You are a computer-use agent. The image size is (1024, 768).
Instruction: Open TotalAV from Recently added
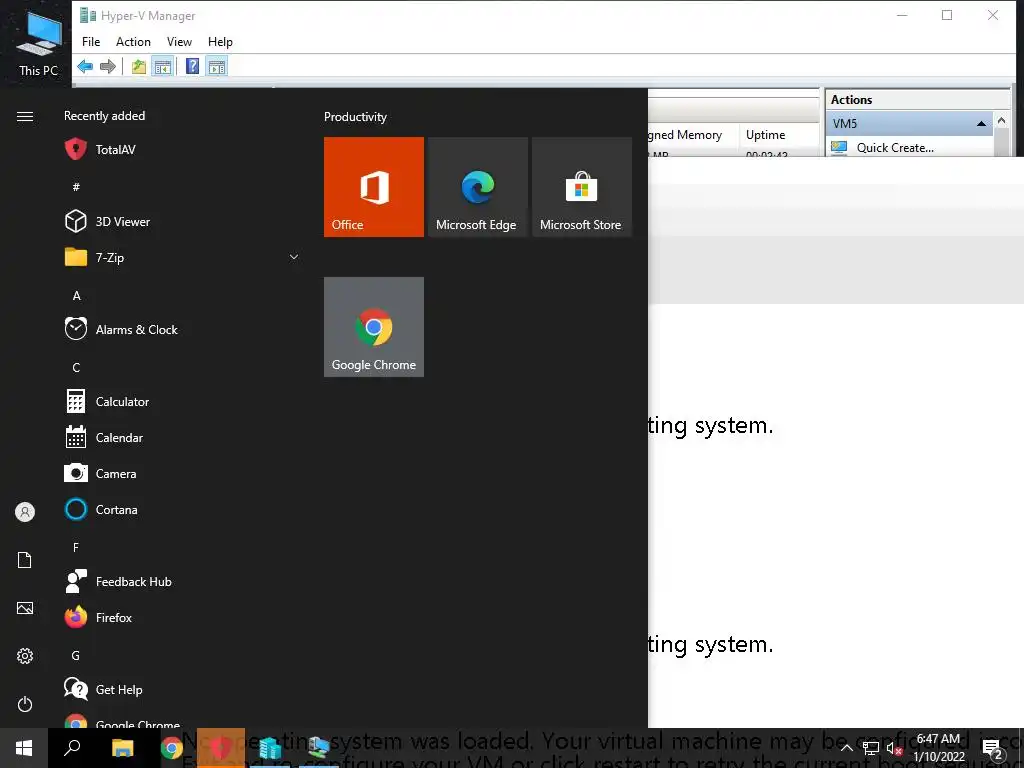tap(101, 150)
